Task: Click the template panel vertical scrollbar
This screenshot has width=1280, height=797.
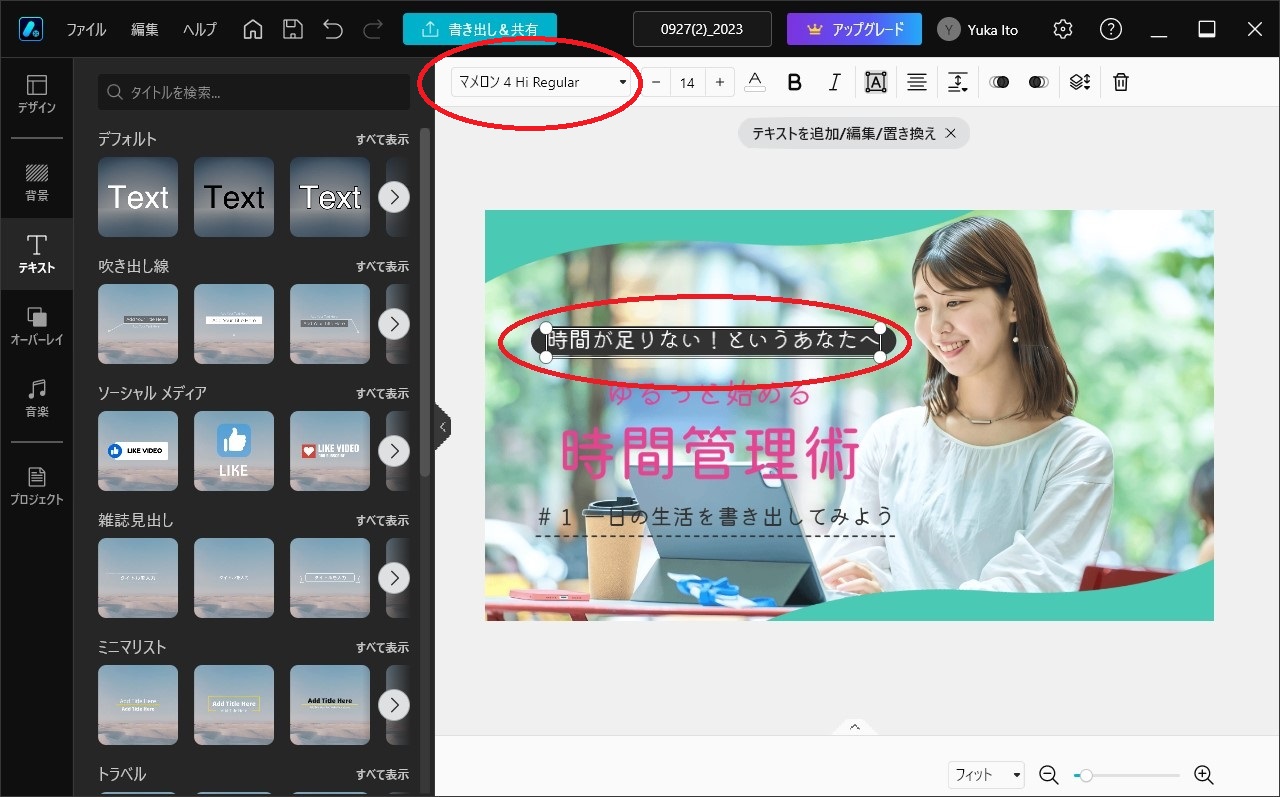Action: [426, 302]
